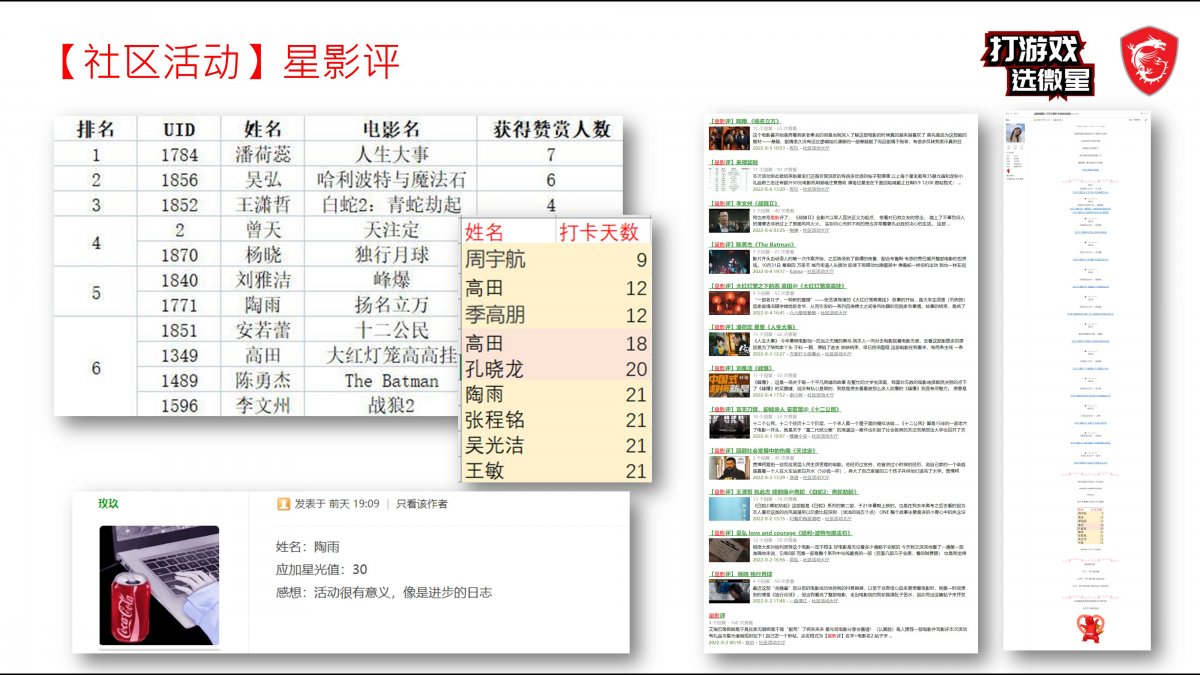Click the text 姓名：陶雨 in the post
Screen dimensions: 1200x675
coord(308,547)
